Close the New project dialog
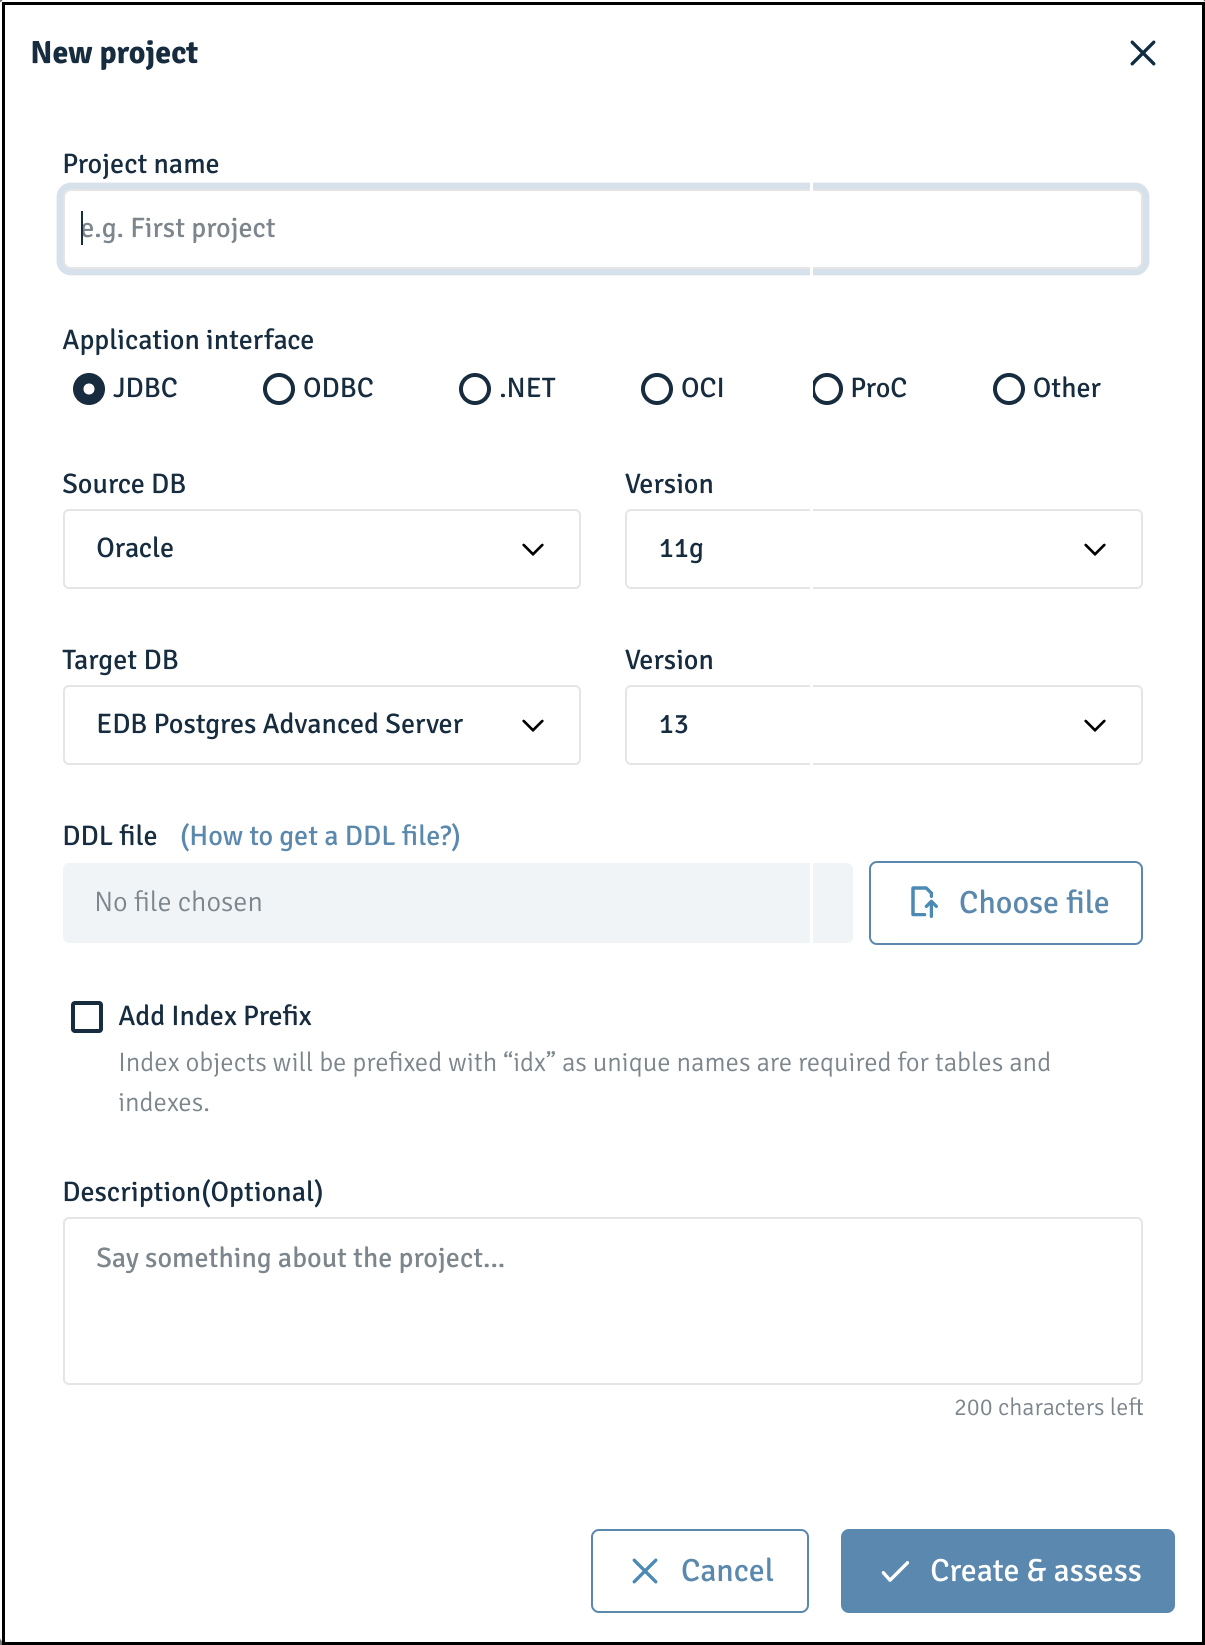The image size is (1205, 1645). tap(1142, 53)
